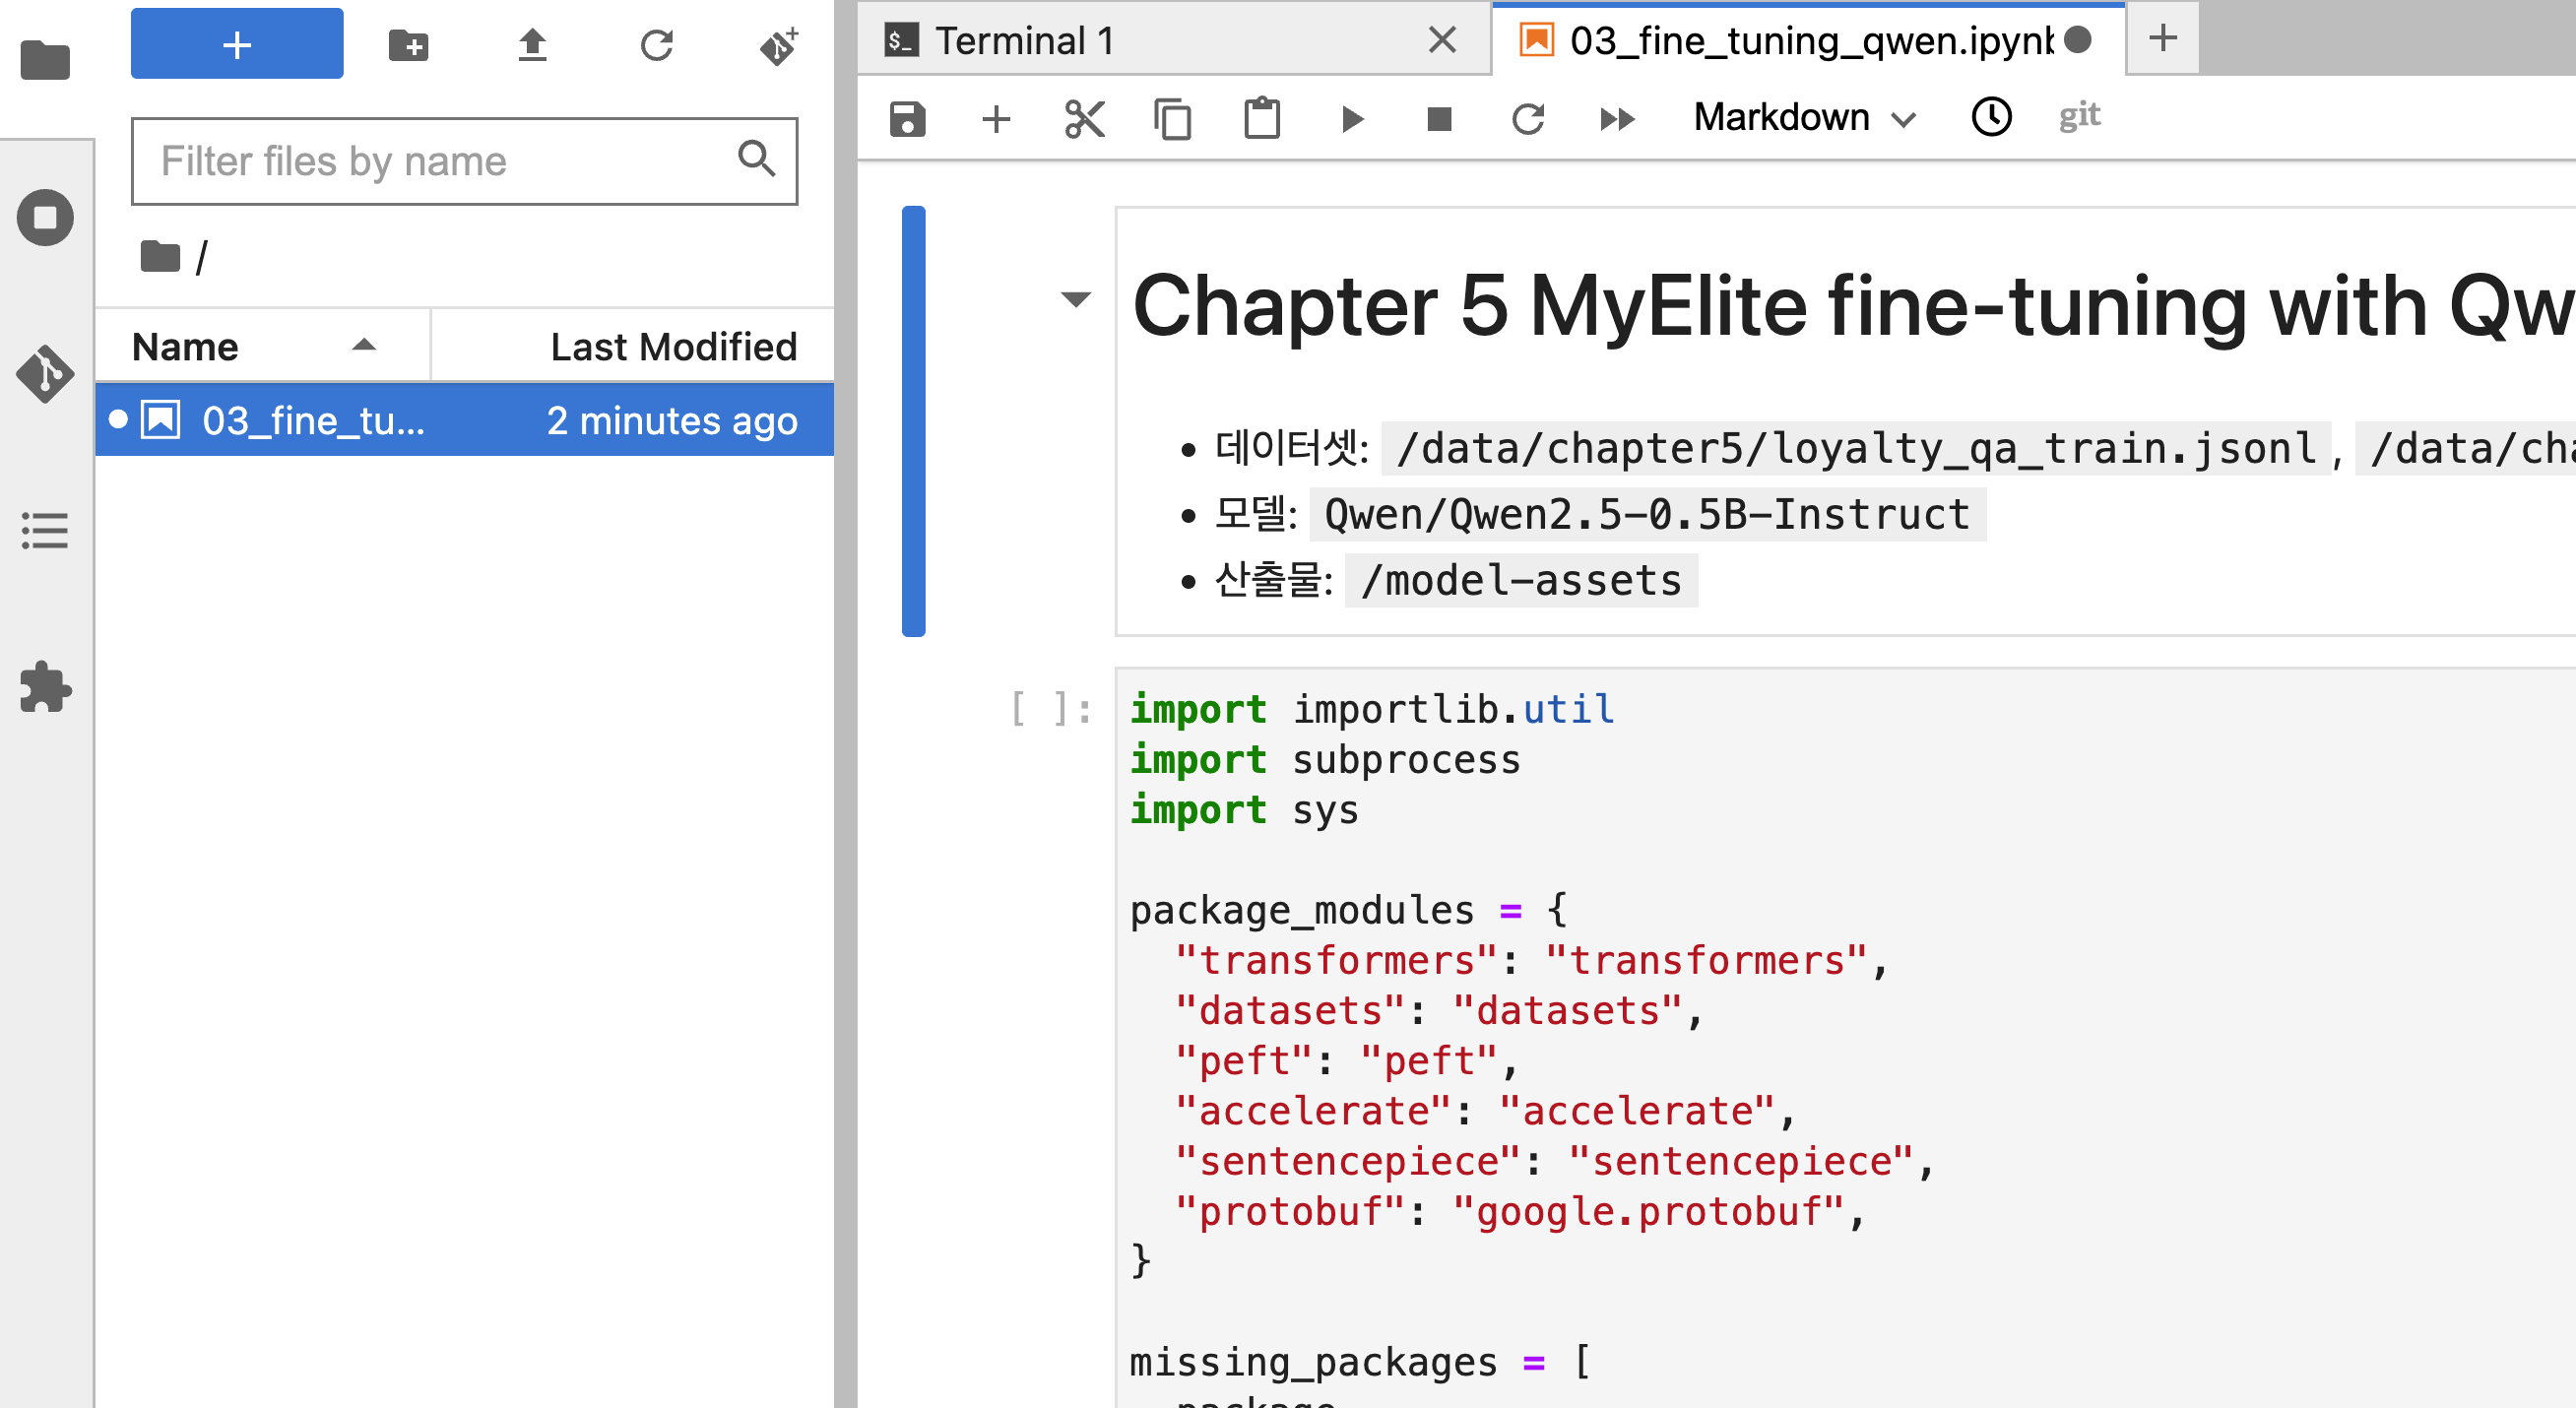
Task: Click the "sentencepiece" dictionary entry
Action: tap(1555, 1161)
